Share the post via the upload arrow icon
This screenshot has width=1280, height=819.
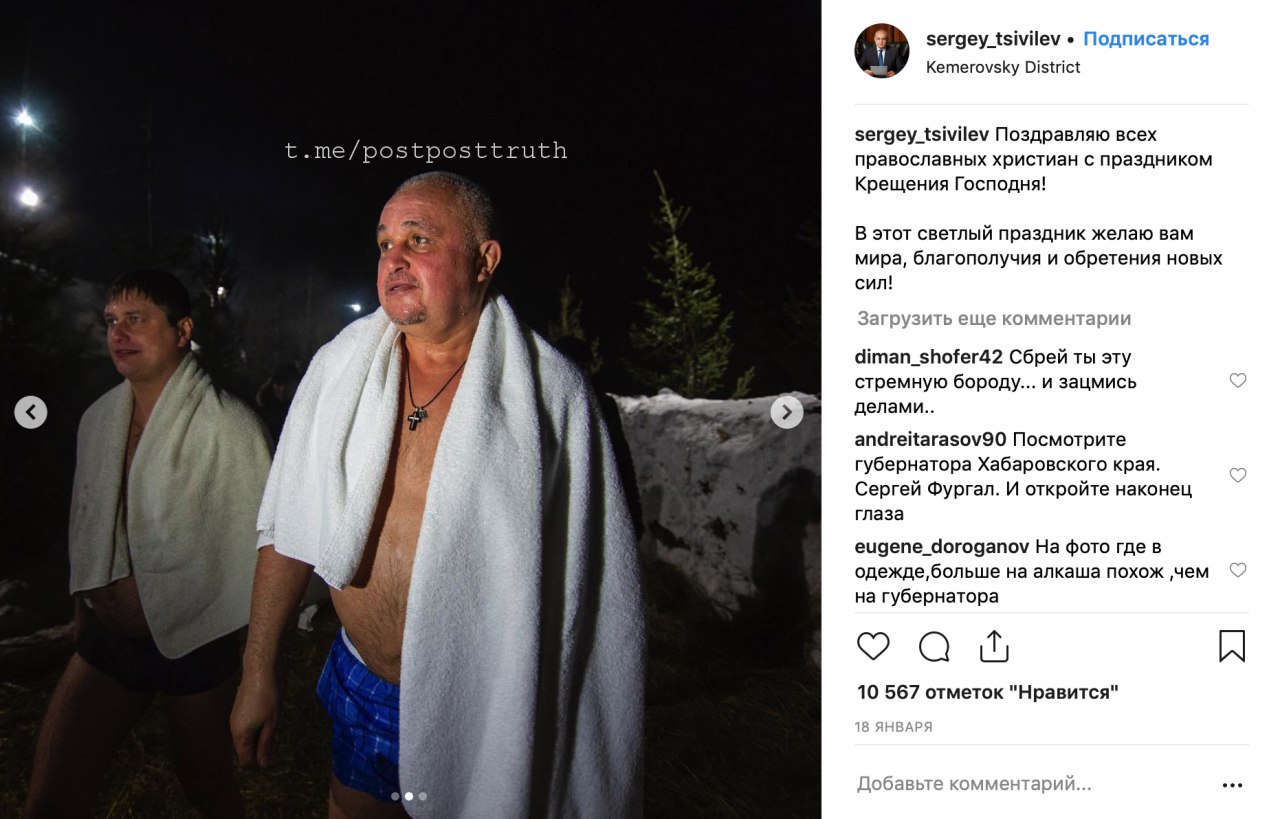pyautogui.click(x=994, y=646)
